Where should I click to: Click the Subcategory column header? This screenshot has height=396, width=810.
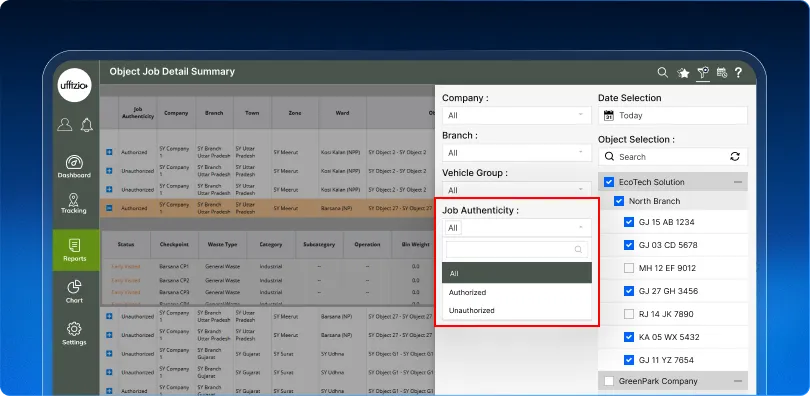click(x=320, y=245)
